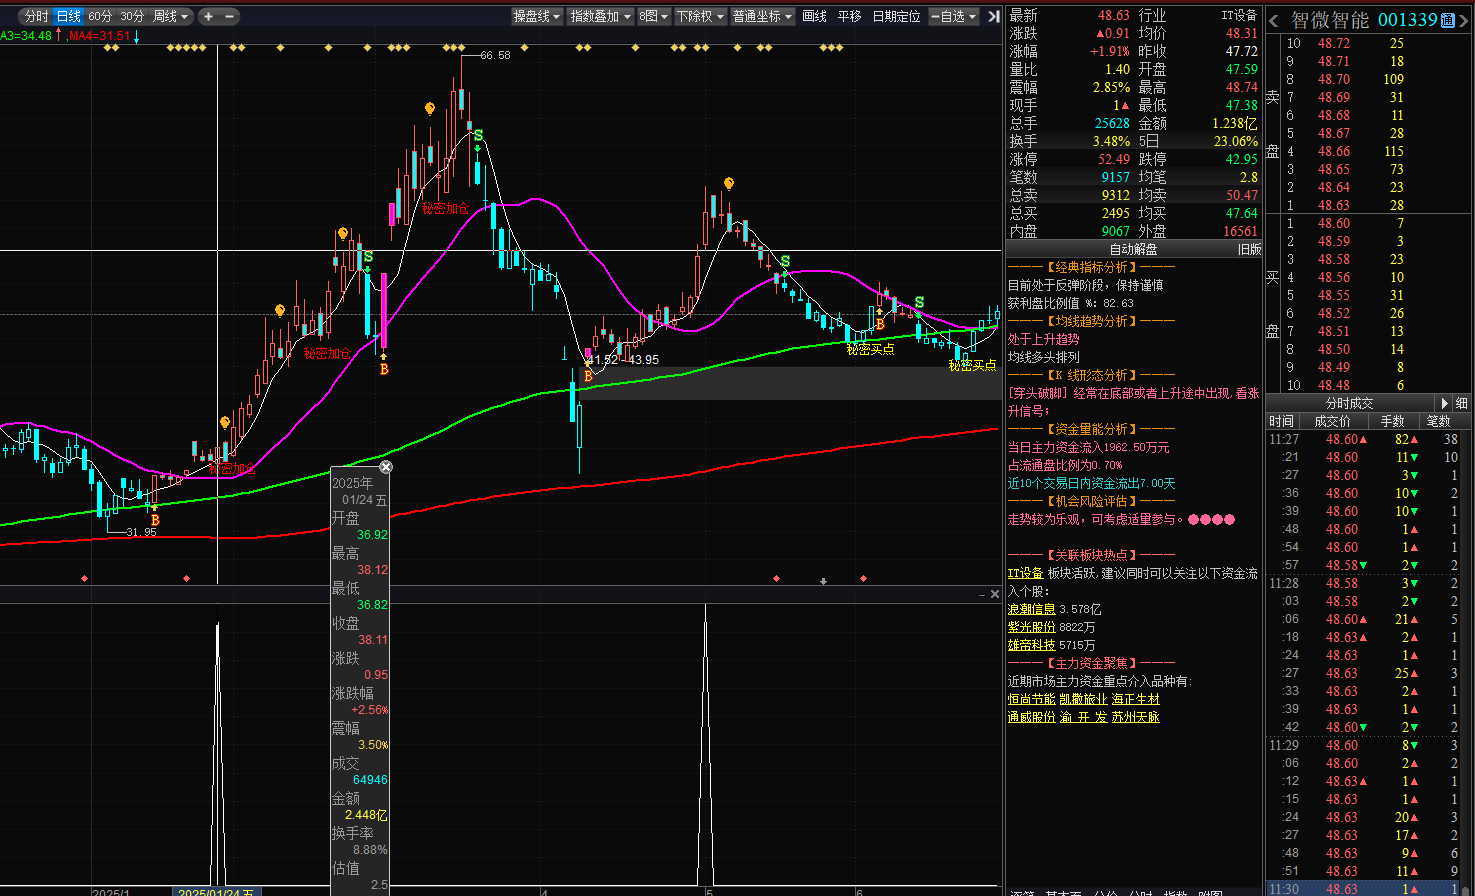Open 雄帝科技 stock link
The height and width of the screenshot is (896, 1475).
(x=1032, y=645)
